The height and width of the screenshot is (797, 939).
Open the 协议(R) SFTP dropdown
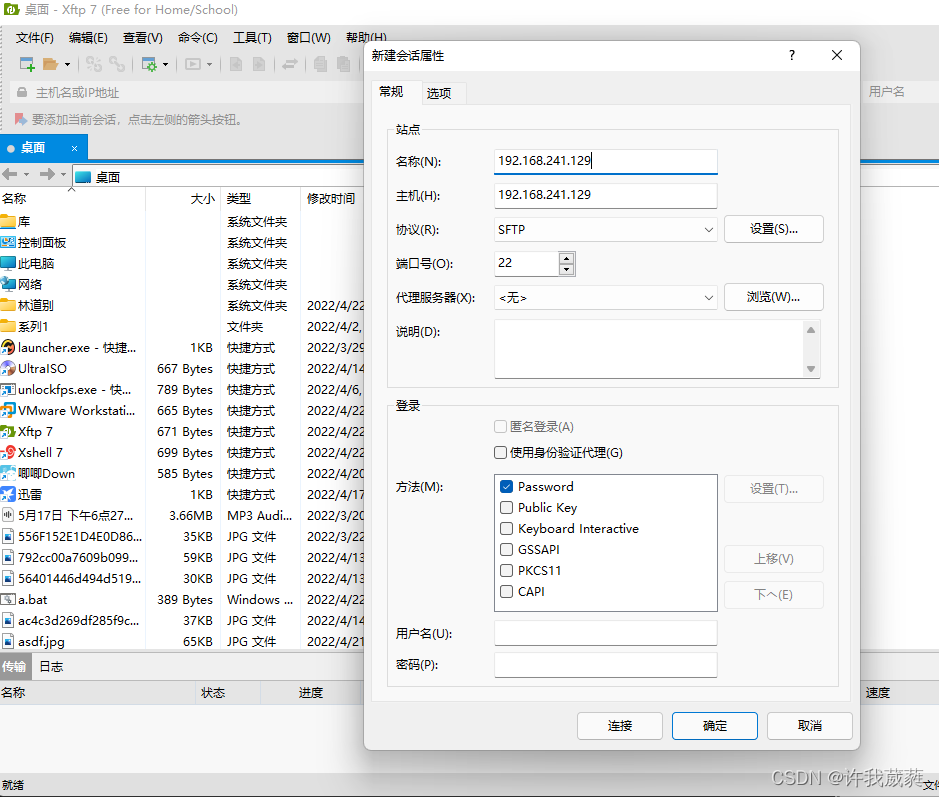pyautogui.click(x=605, y=229)
